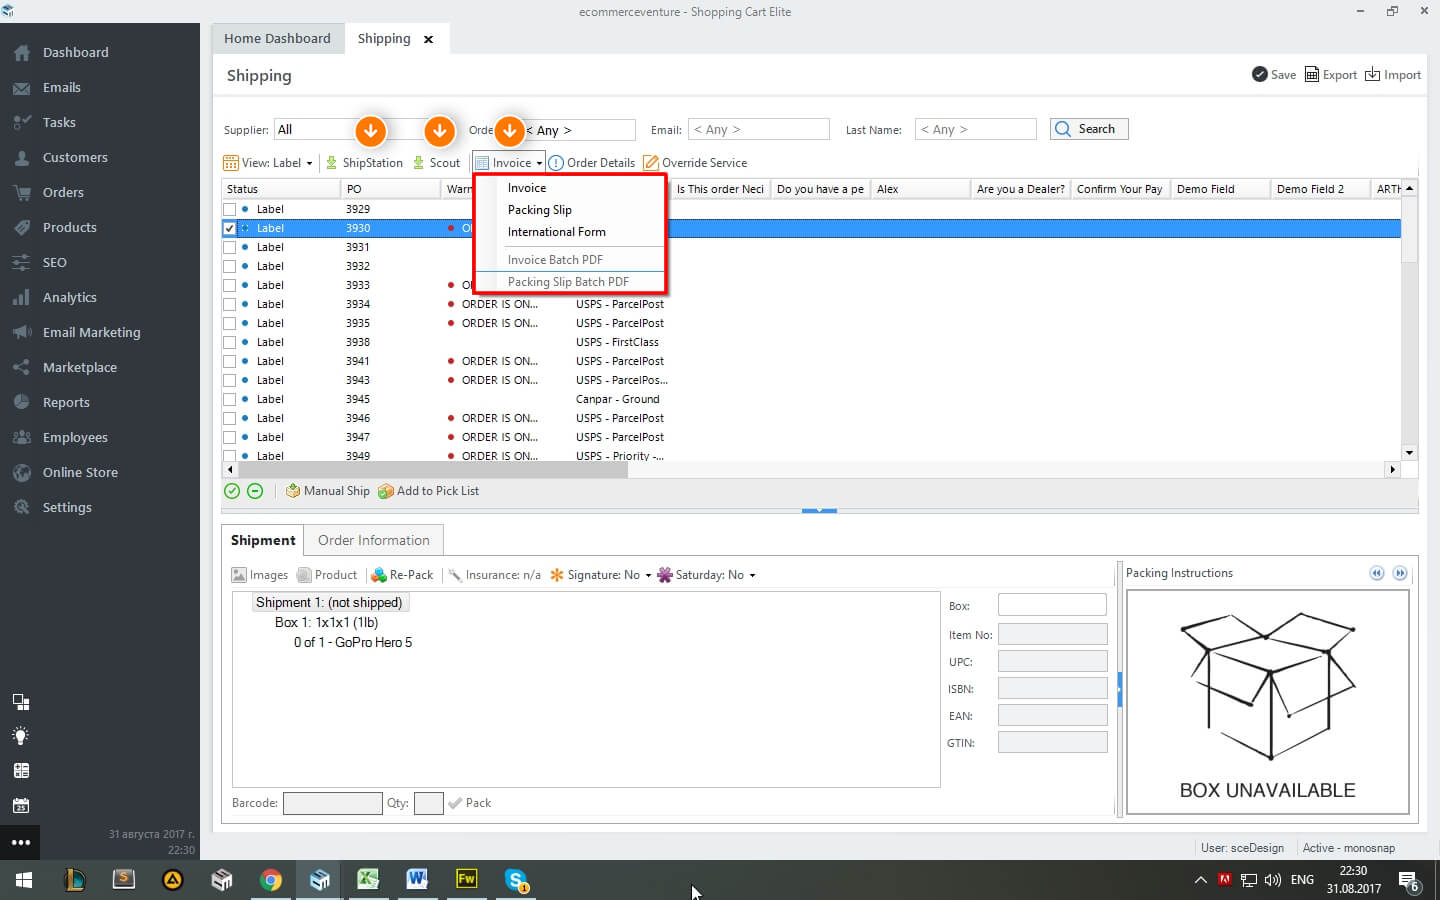The width and height of the screenshot is (1440, 900).
Task: Open the SEO section
Action: click(x=54, y=263)
